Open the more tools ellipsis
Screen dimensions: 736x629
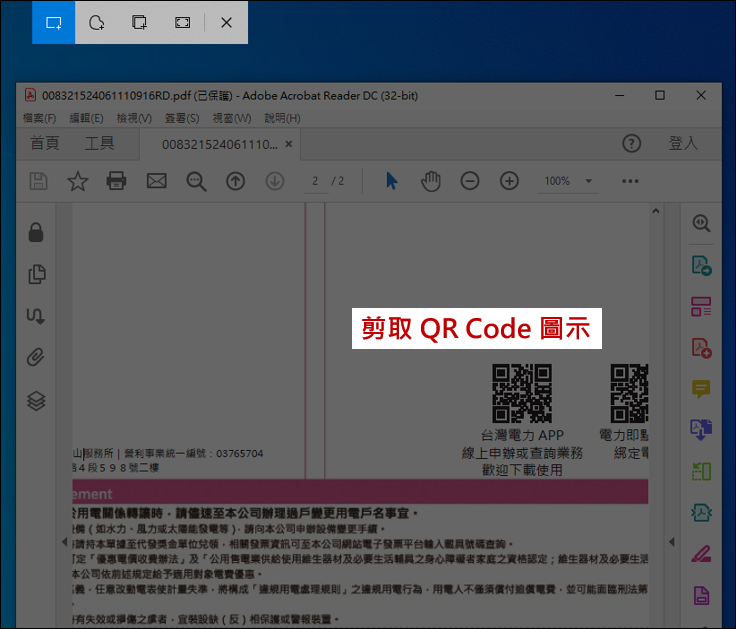point(630,181)
